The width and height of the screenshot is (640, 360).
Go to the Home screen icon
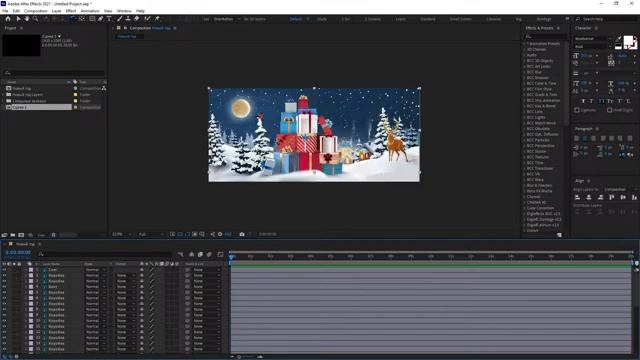click(8, 19)
